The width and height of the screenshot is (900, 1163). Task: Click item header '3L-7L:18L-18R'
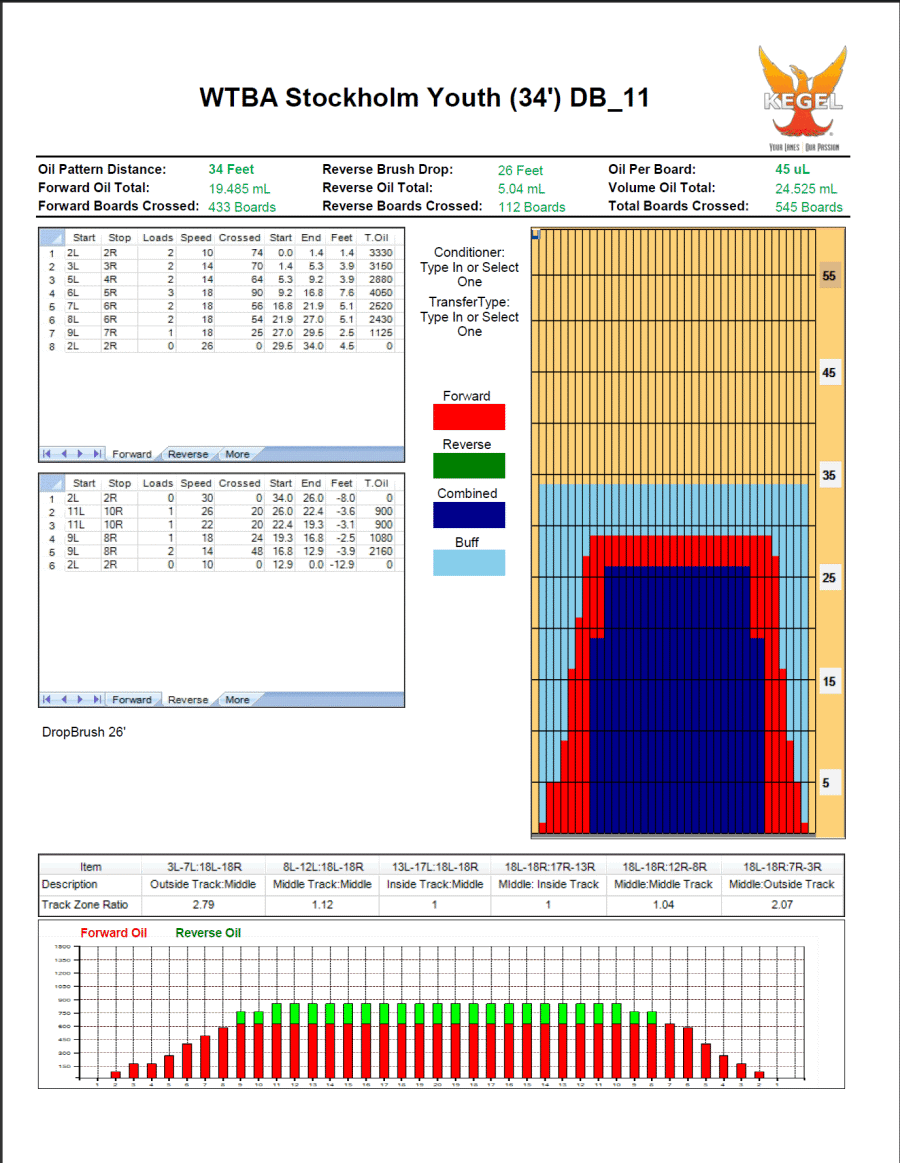[x=204, y=867]
